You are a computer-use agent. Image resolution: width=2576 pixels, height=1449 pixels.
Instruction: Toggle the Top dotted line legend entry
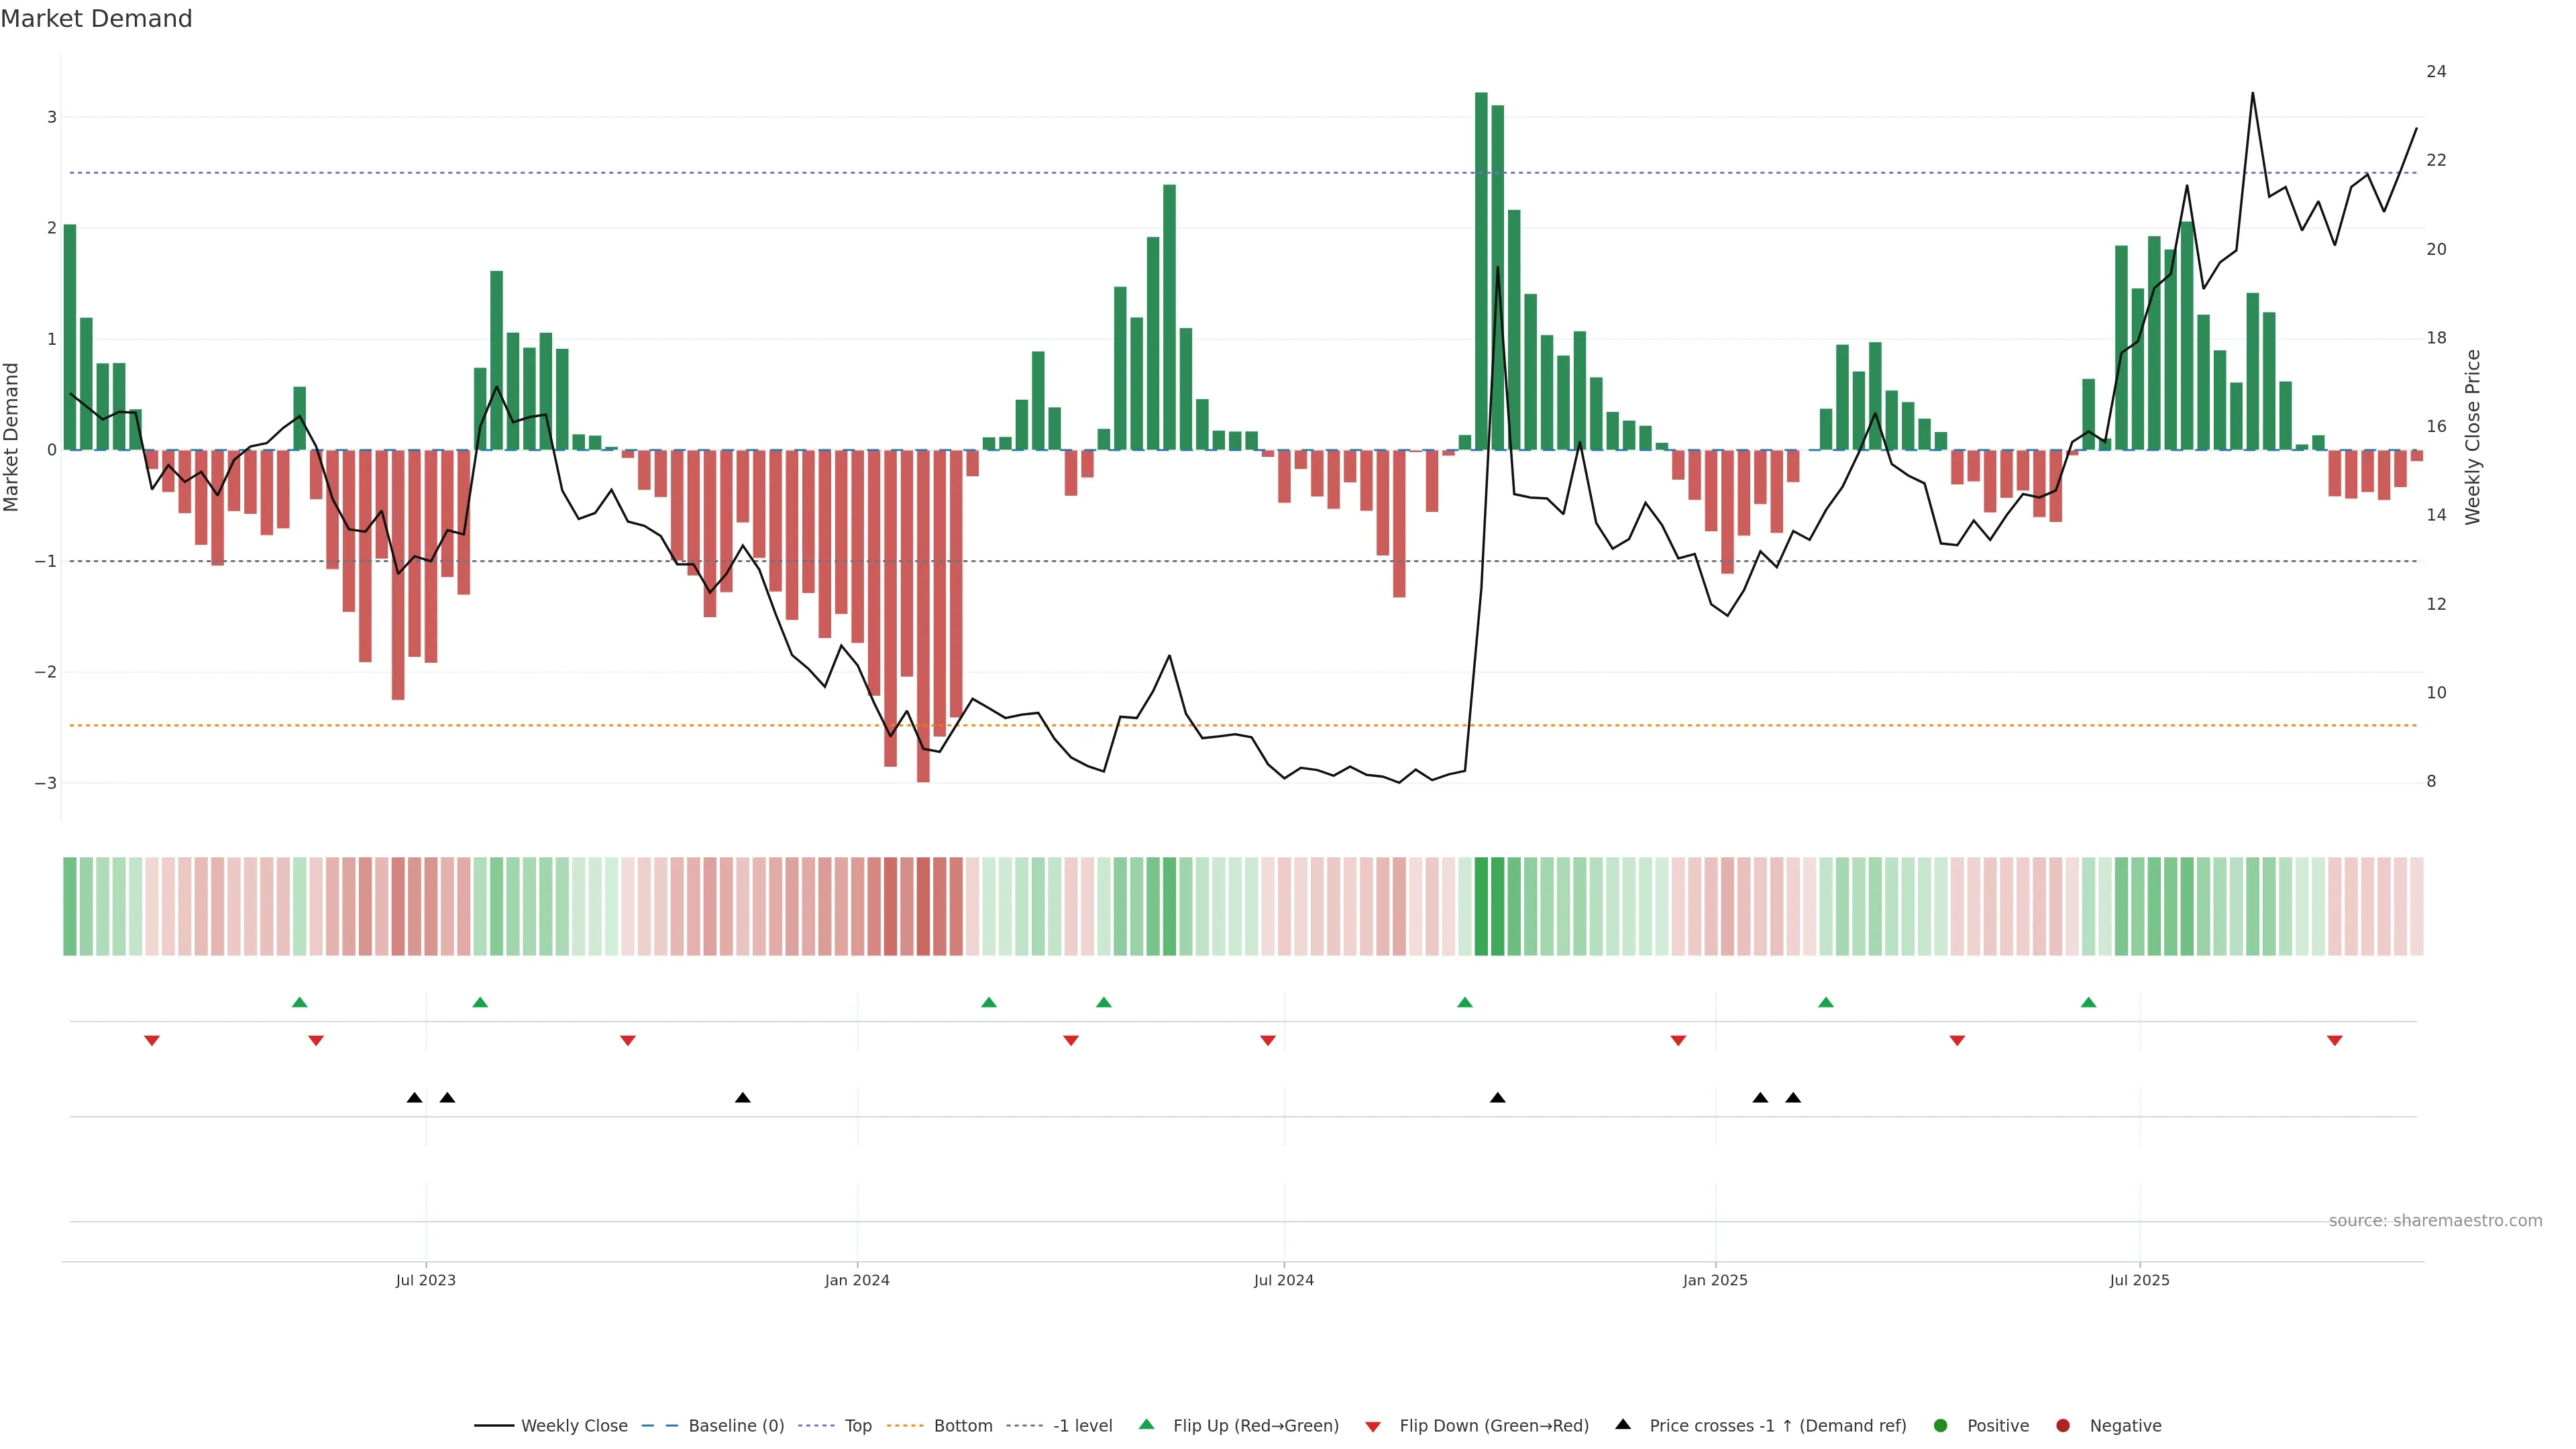pyautogui.click(x=857, y=1425)
